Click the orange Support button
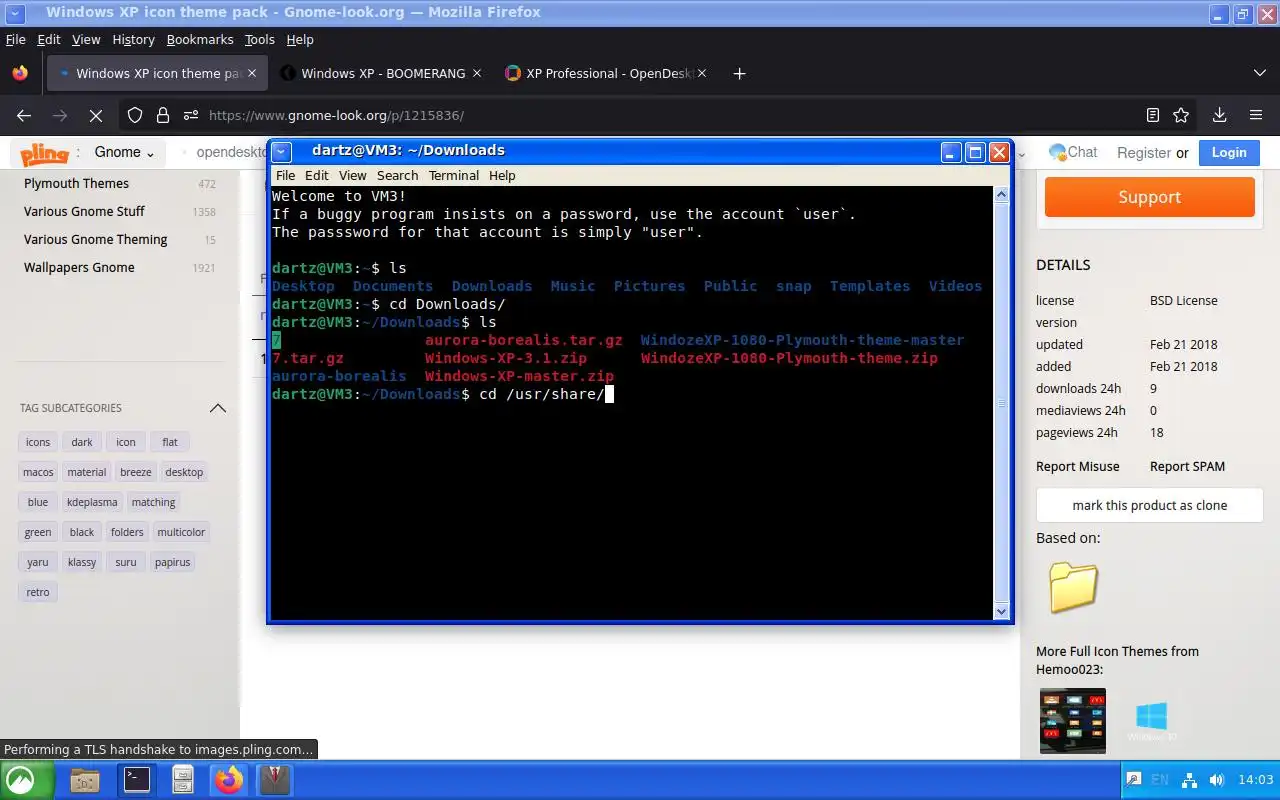Viewport: 1280px width, 800px height. (x=1149, y=197)
